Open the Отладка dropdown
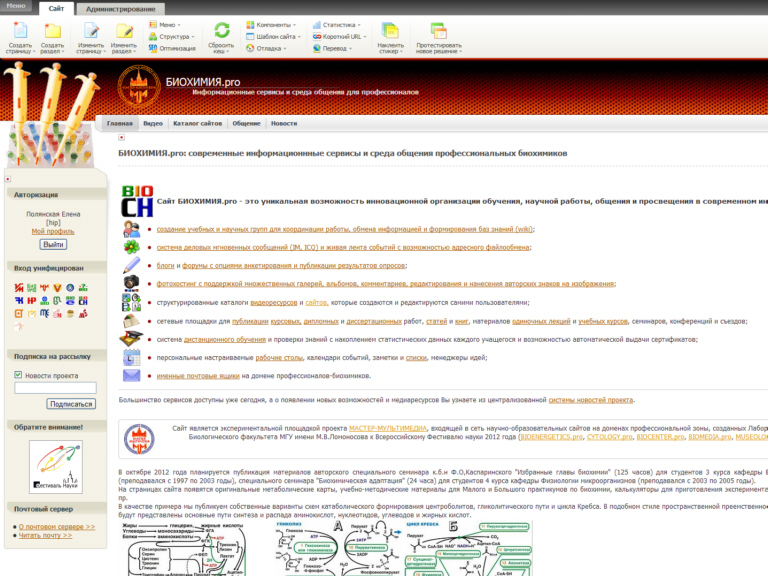This screenshot has height=576, width=768. [266, 48]
